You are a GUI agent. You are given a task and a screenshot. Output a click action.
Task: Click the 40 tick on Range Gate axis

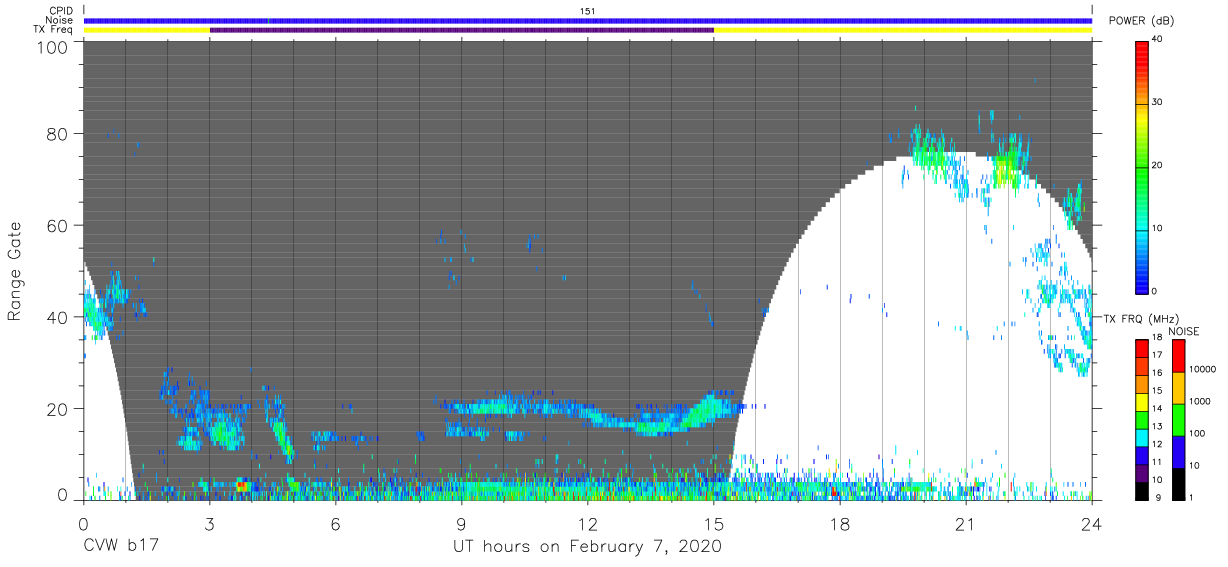coord(58,317)
